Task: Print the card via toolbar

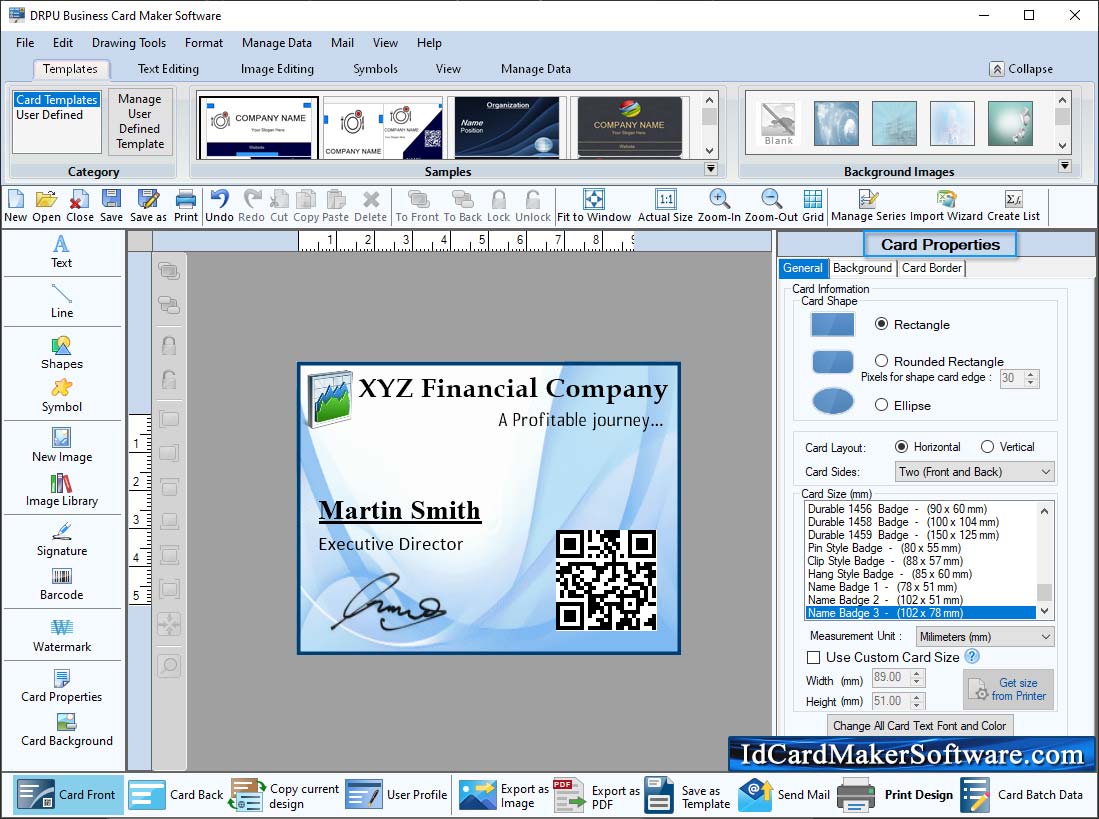Action: pos(186,206)
